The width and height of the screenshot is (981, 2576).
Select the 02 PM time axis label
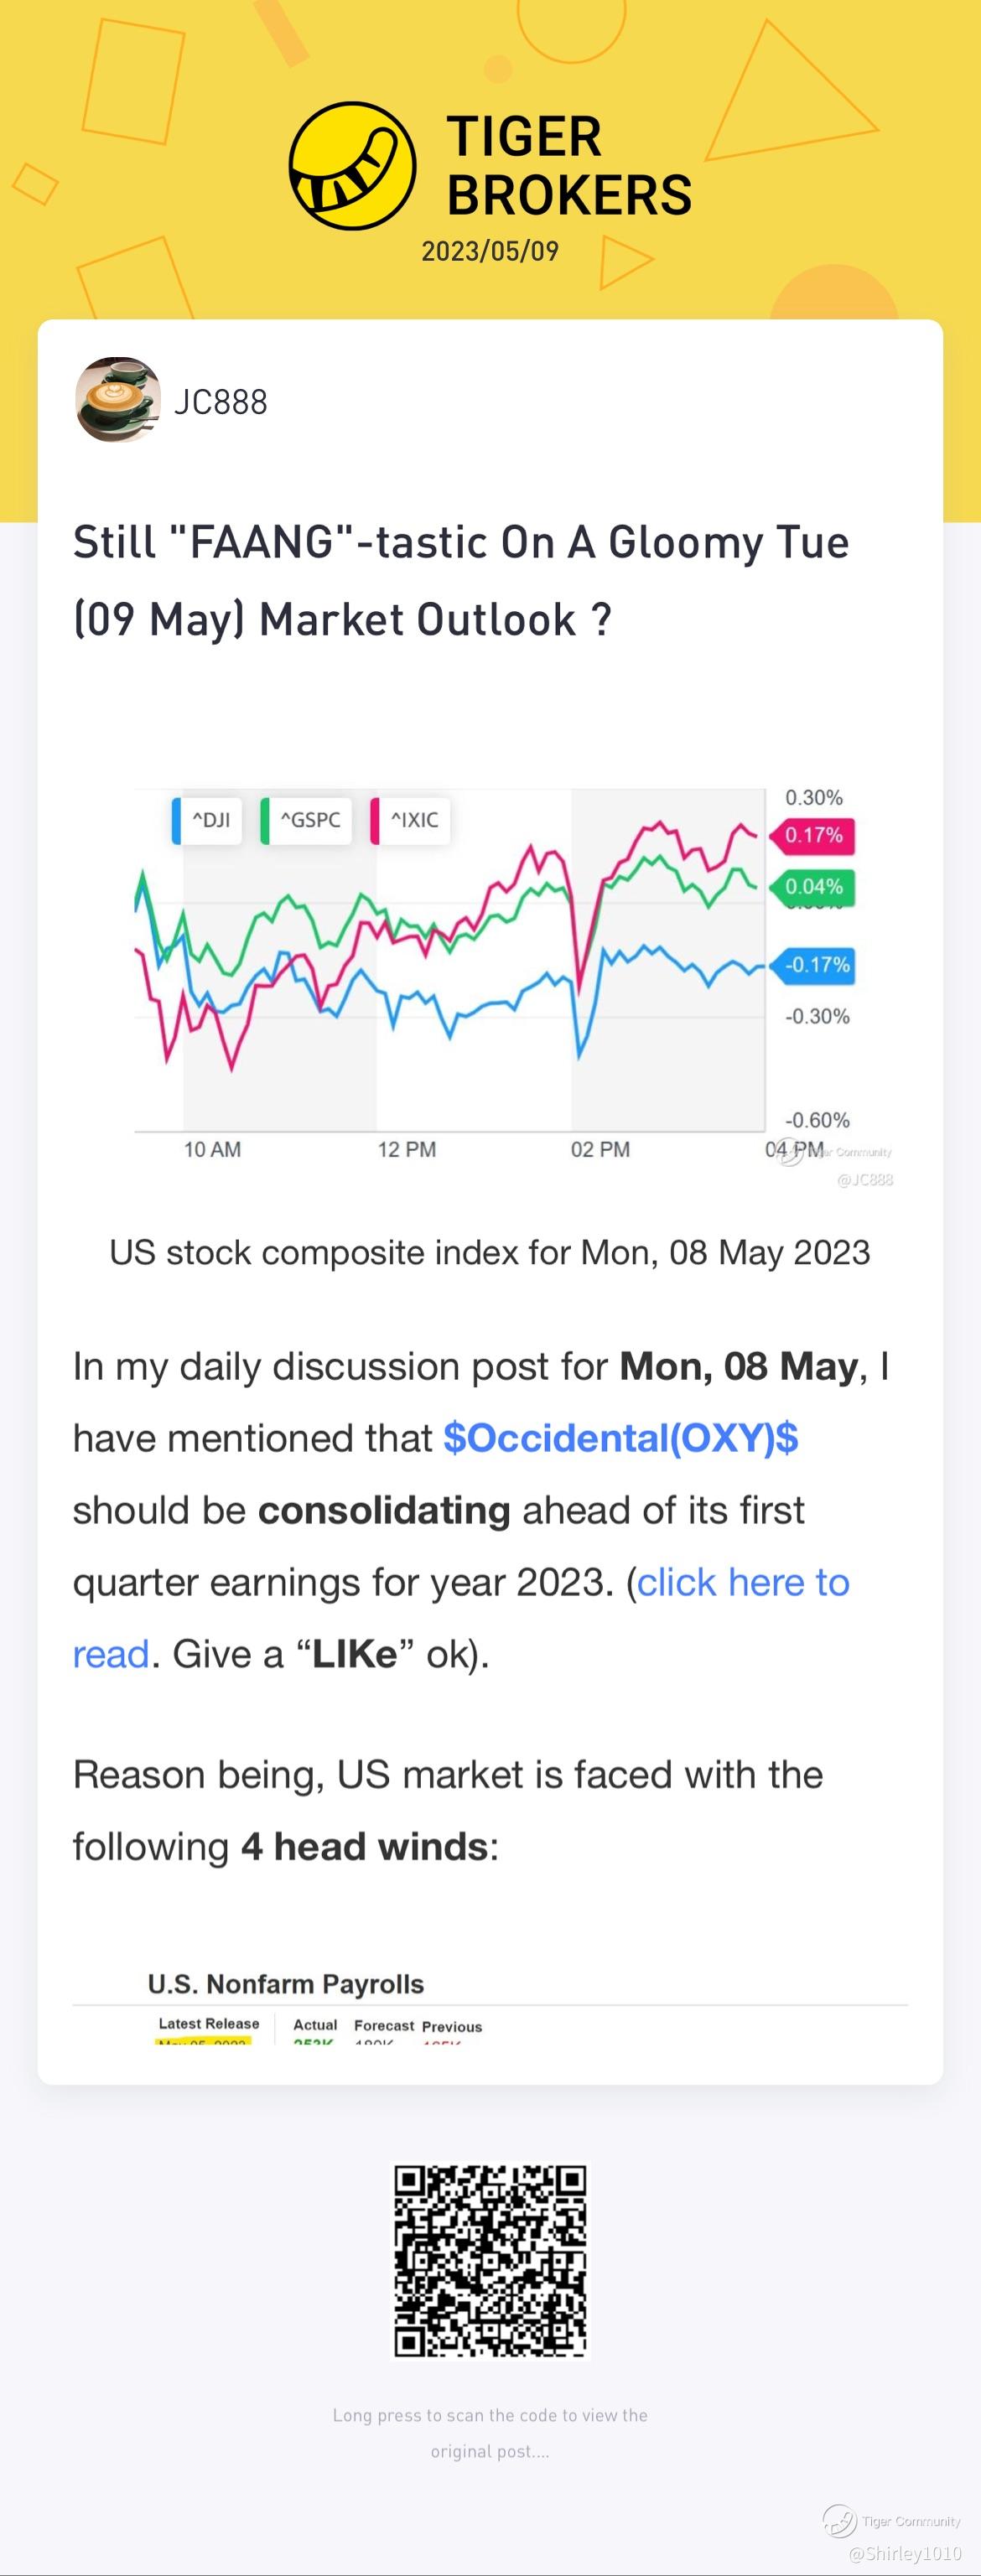tap(600, 1149)
